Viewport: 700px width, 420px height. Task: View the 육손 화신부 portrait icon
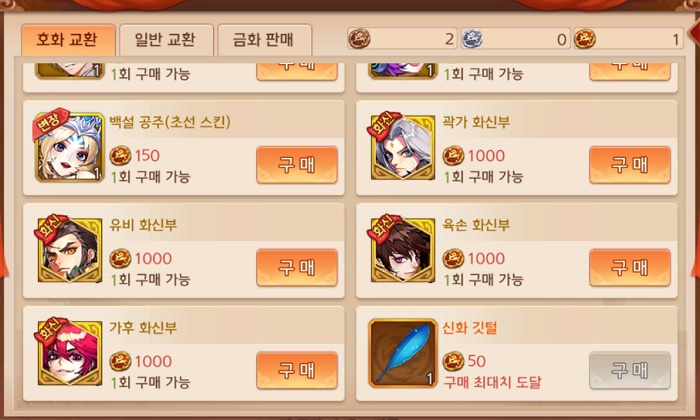point(402,250)
